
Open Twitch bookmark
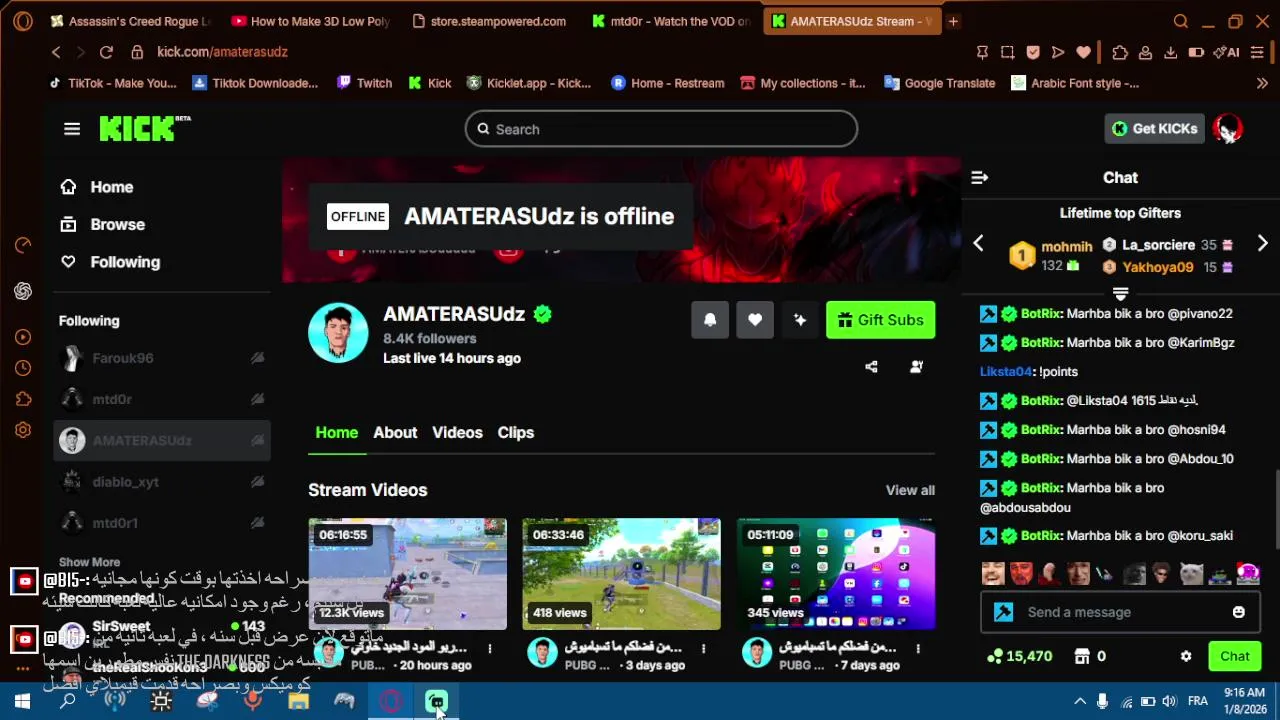(x=364, y=83)
